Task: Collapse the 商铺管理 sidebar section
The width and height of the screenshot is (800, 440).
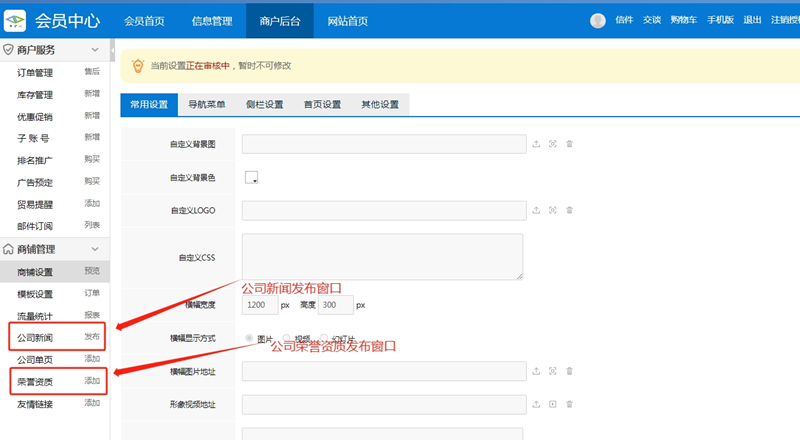Action: 95,248
